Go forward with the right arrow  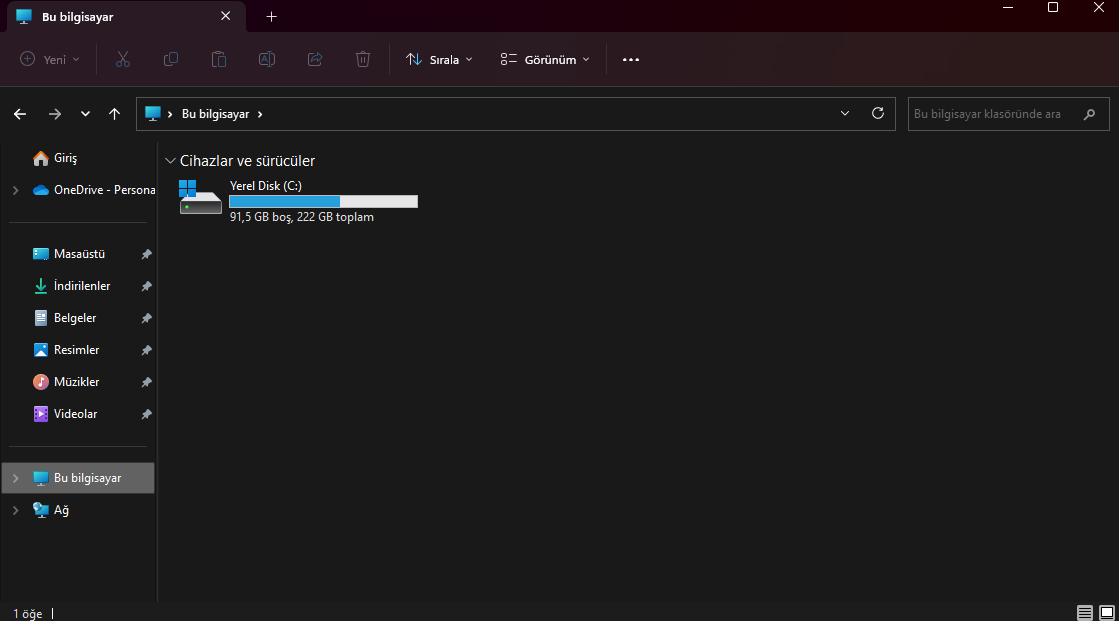coord(54,114)
